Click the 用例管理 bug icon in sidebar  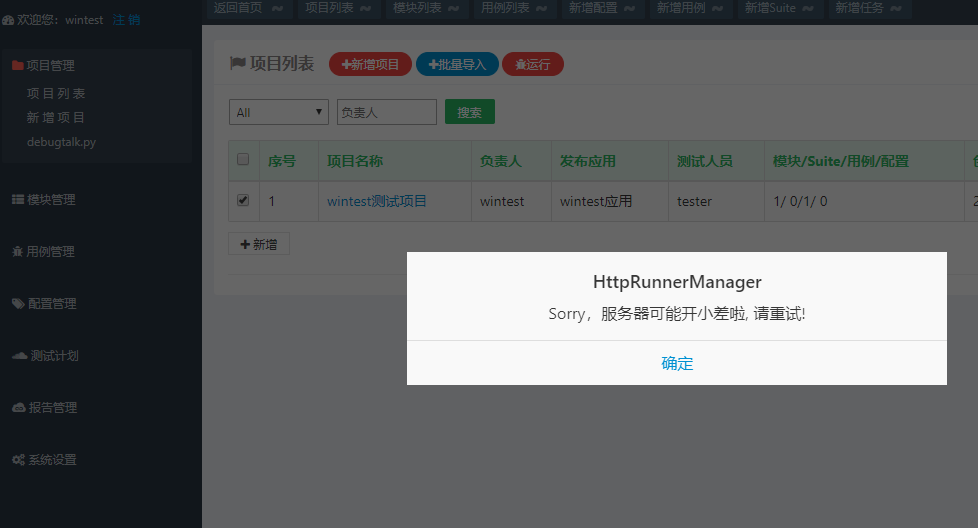coord(18,252)
